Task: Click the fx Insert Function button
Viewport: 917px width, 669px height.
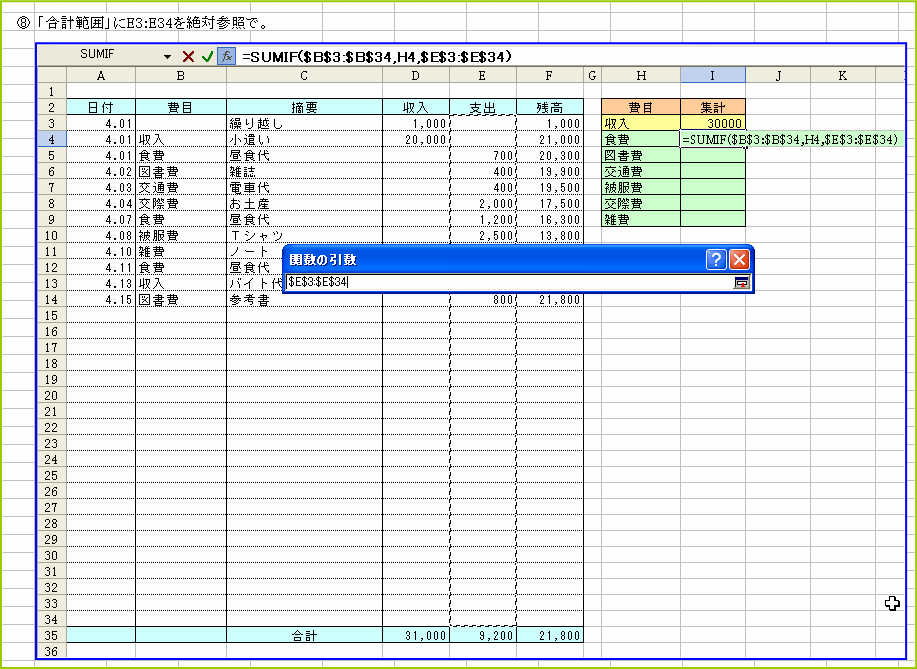Action: [226, 57]
